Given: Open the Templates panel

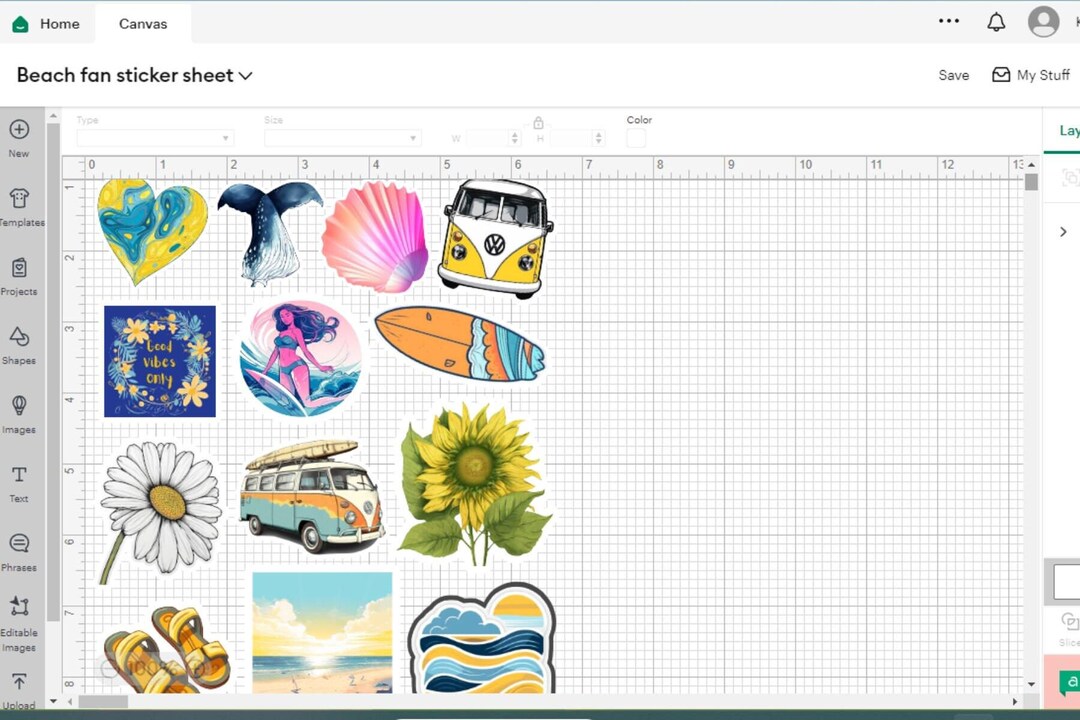Looking at the screenshot, I should (x=19, y=208).
